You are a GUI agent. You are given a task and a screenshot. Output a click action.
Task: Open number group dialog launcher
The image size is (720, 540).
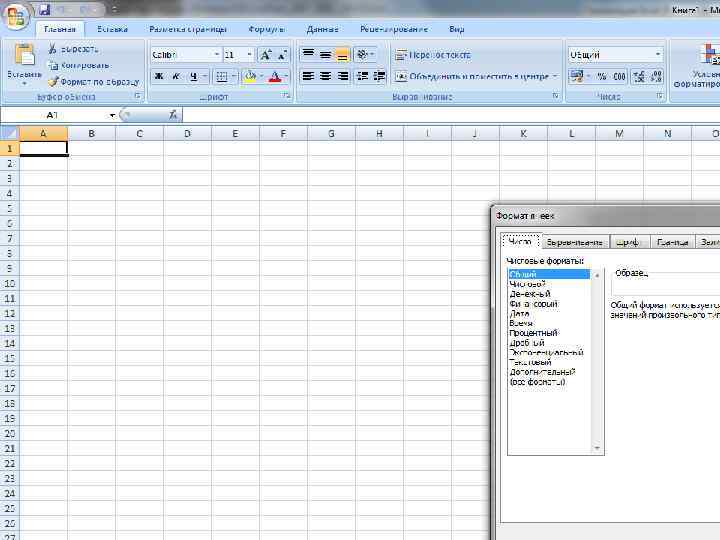point(659,96)
